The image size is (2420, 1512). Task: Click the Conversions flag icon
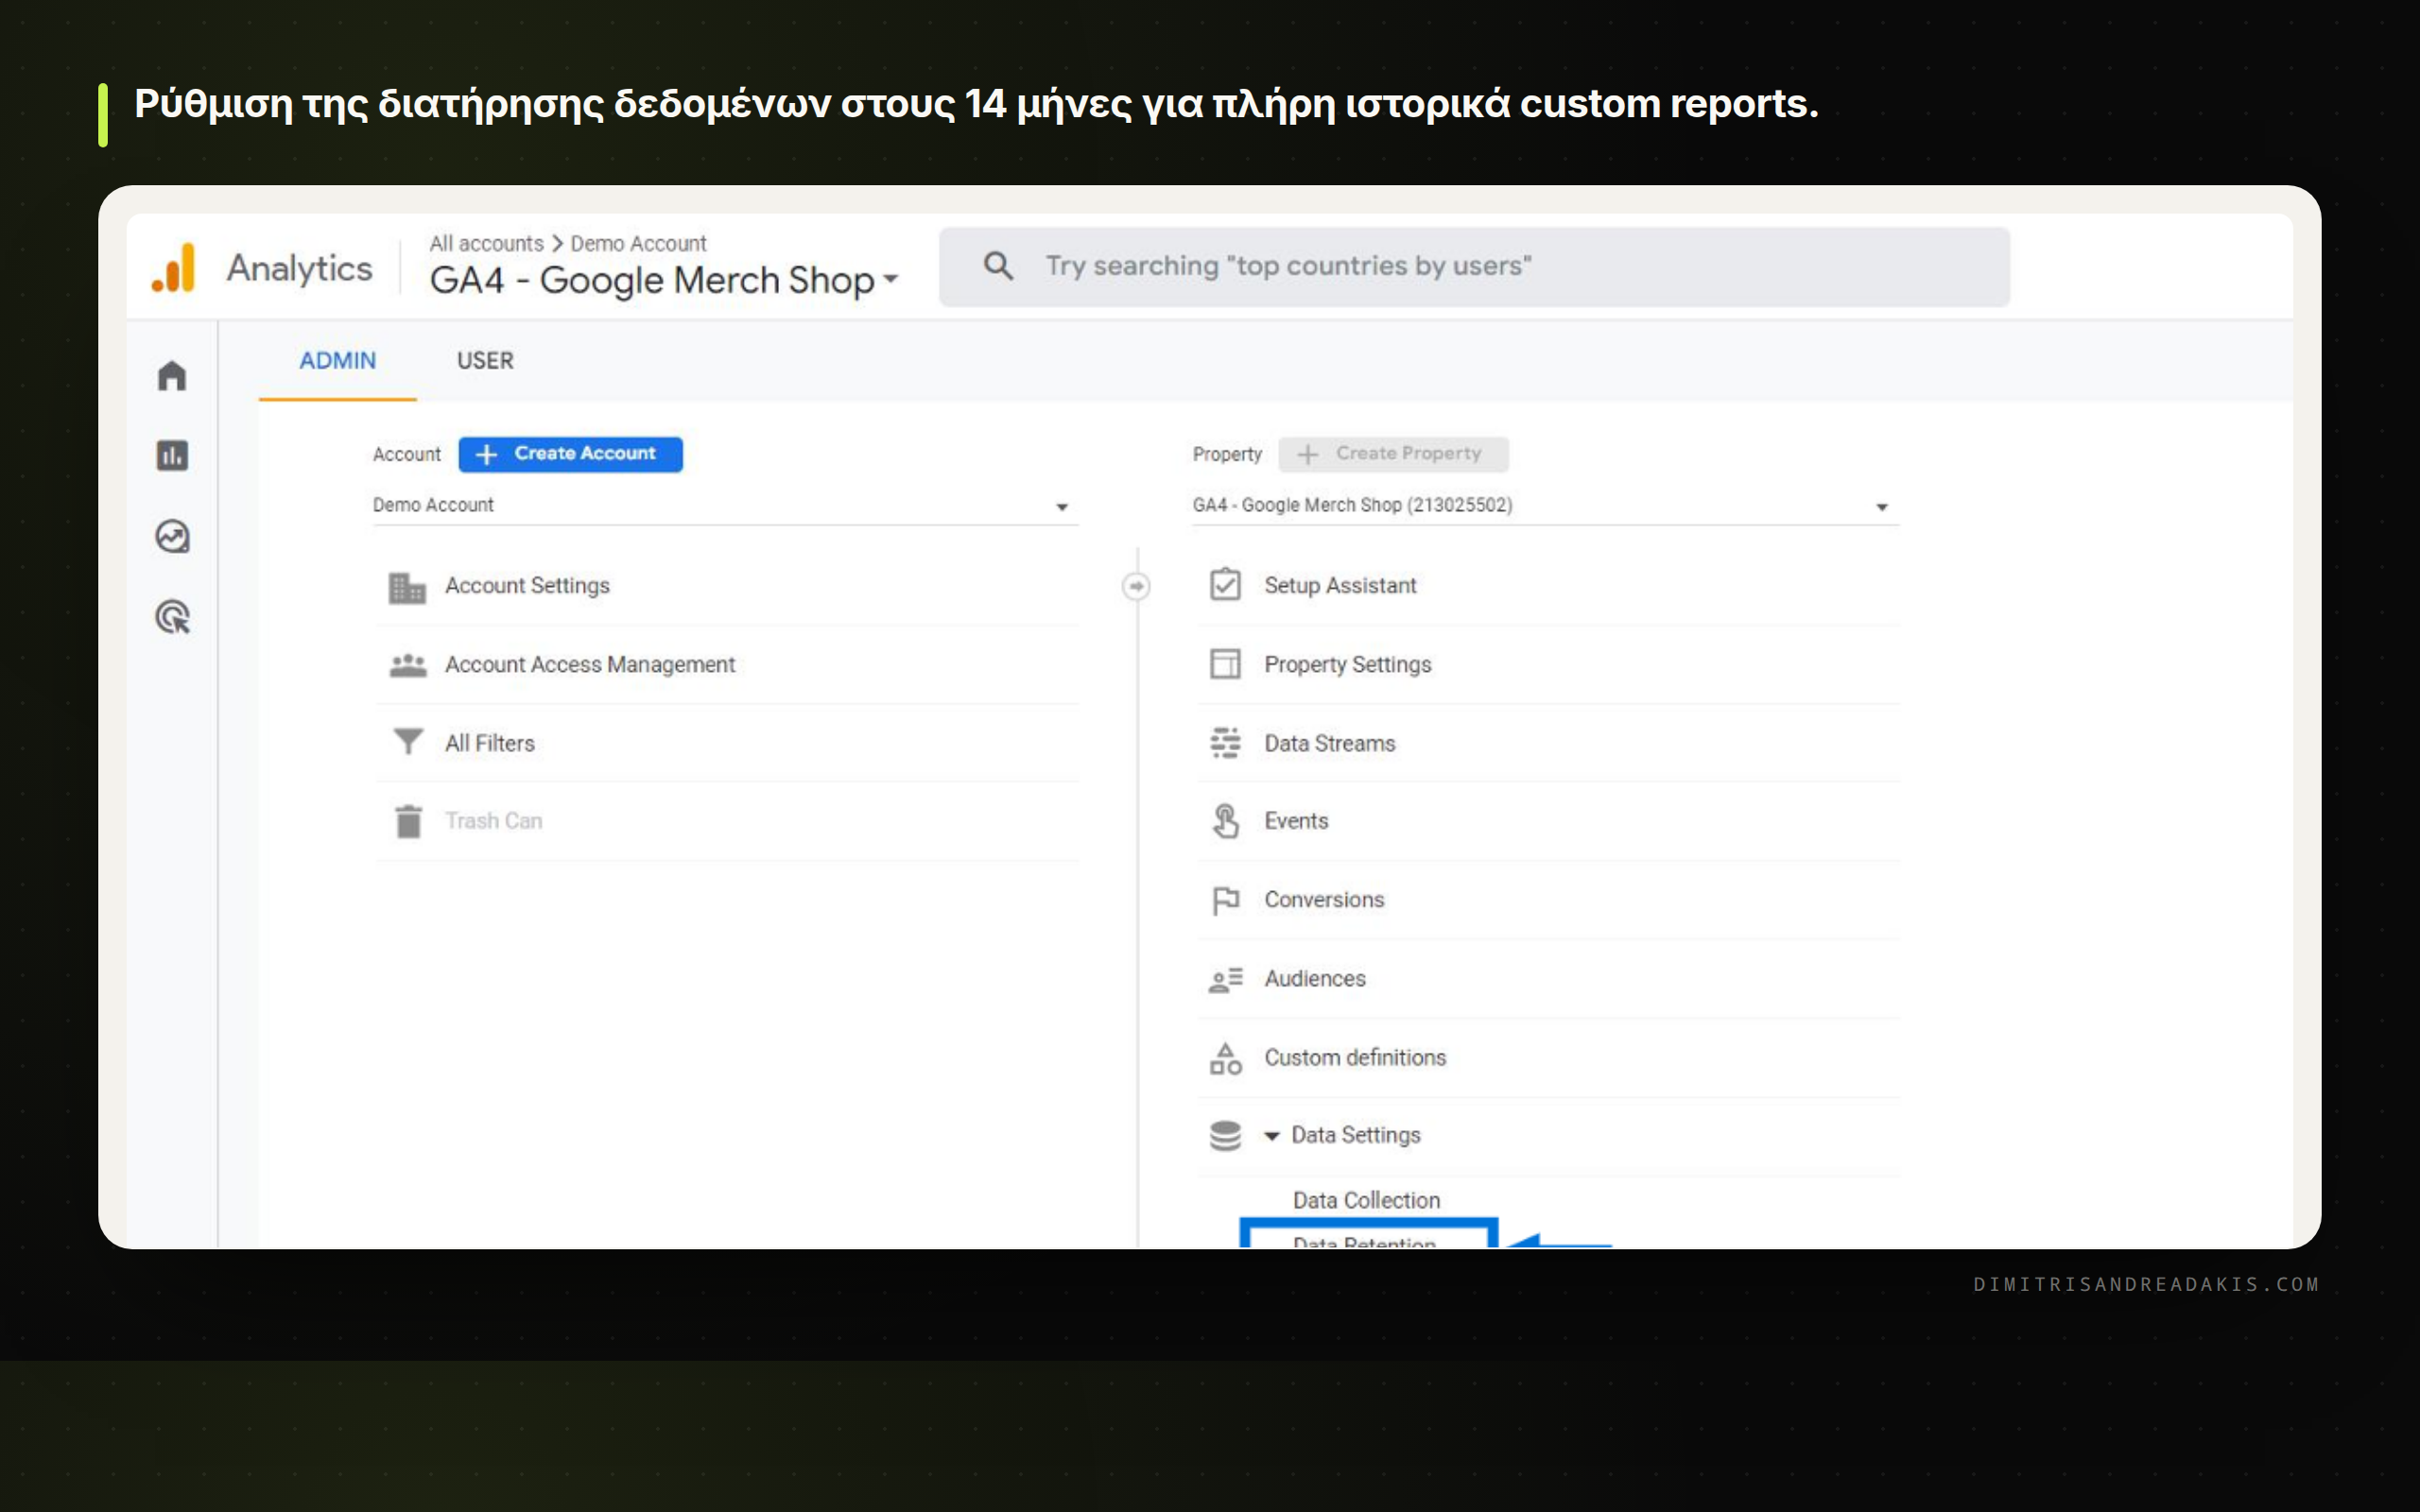pos(1225,900)
